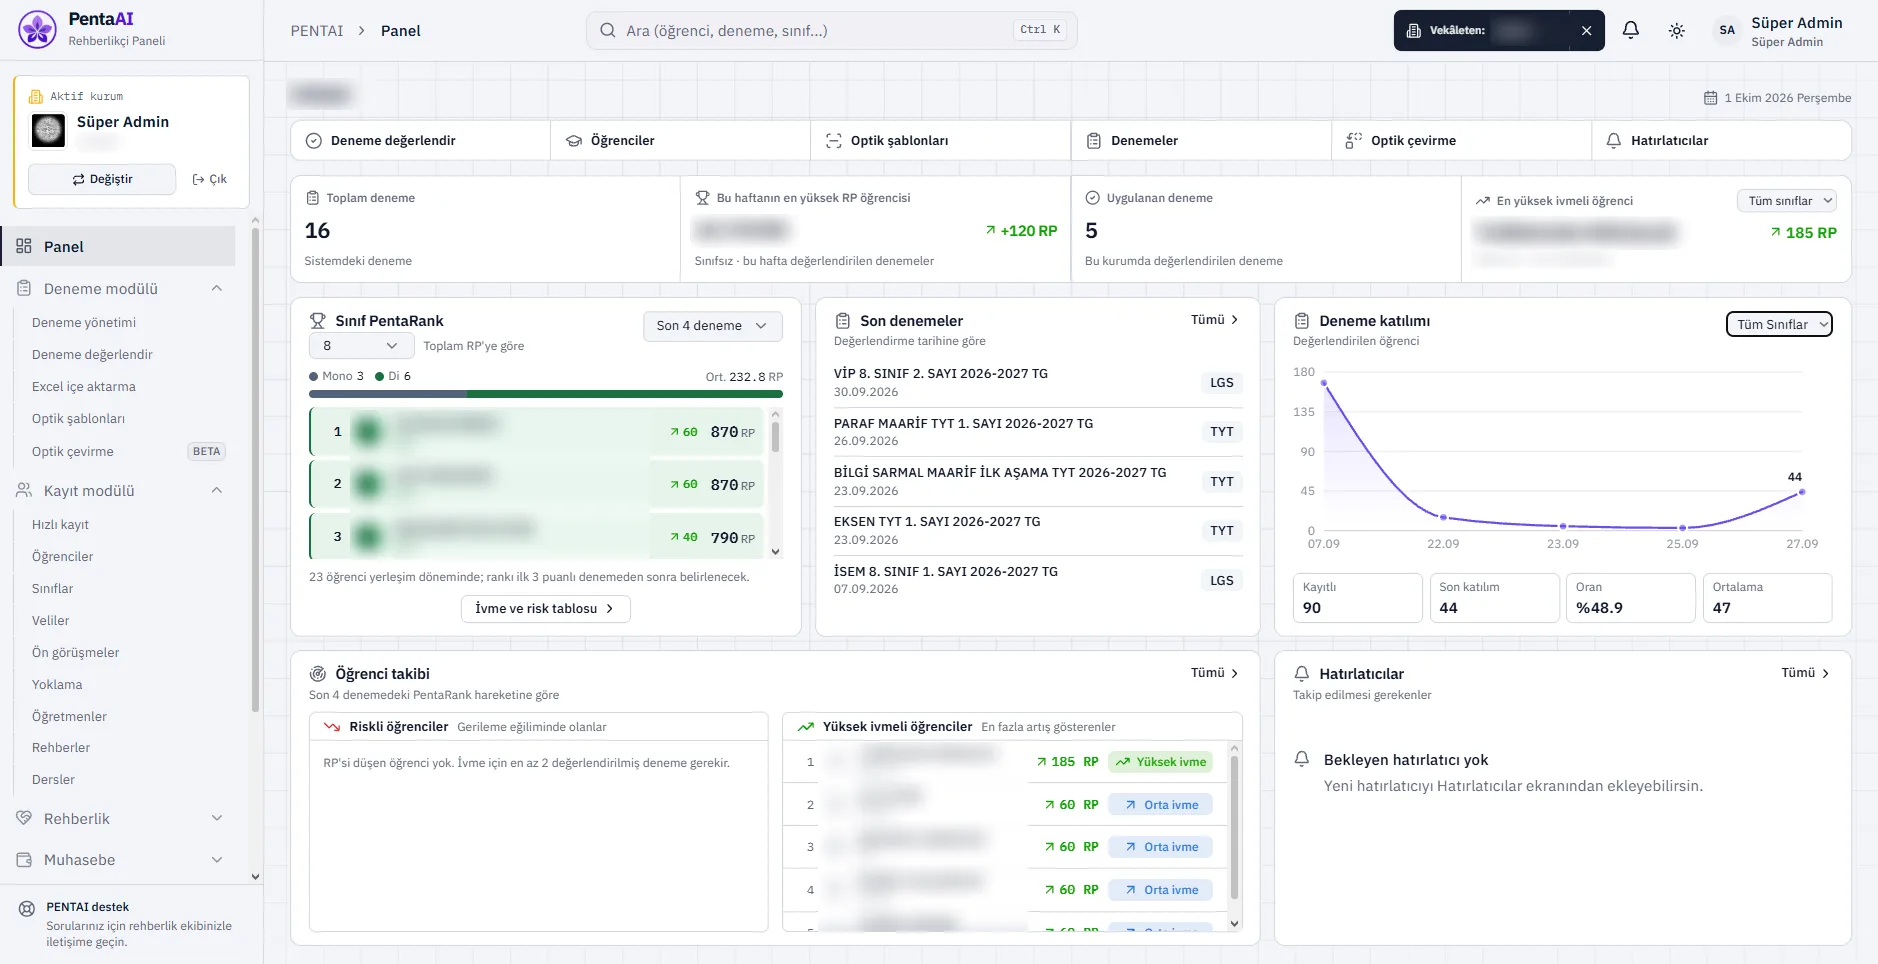Open Hızlı kayıt sidebar item

coord(60,525)
